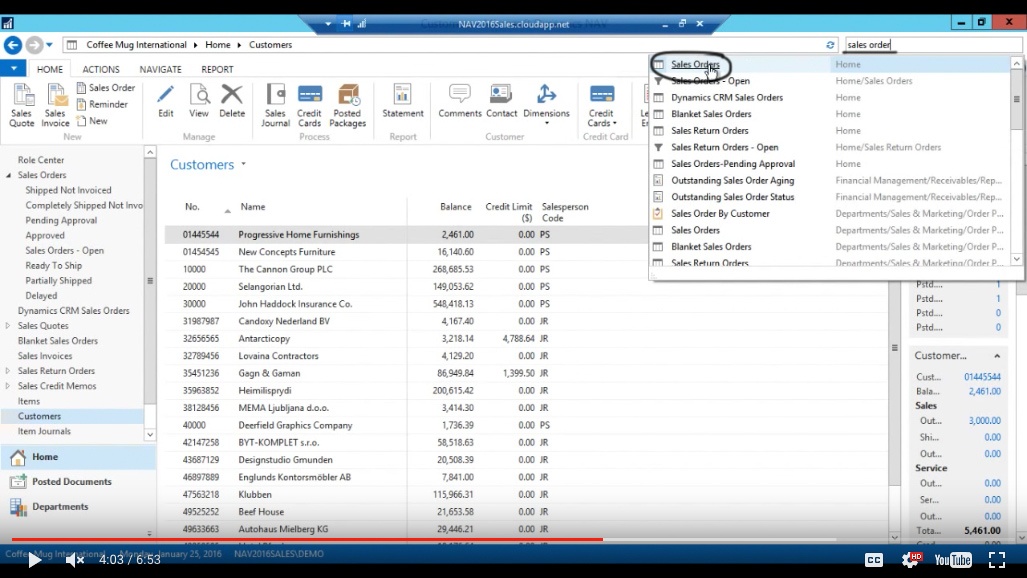
Task: Open the View icon for the customer
Action: (x=201, y=105)
